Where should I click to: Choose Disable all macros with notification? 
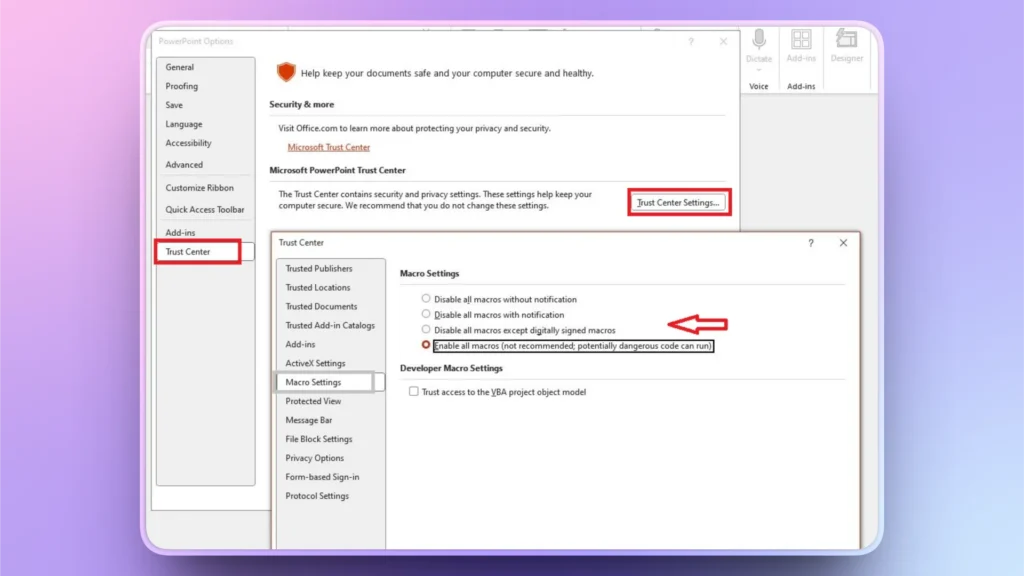pos(426,314)
